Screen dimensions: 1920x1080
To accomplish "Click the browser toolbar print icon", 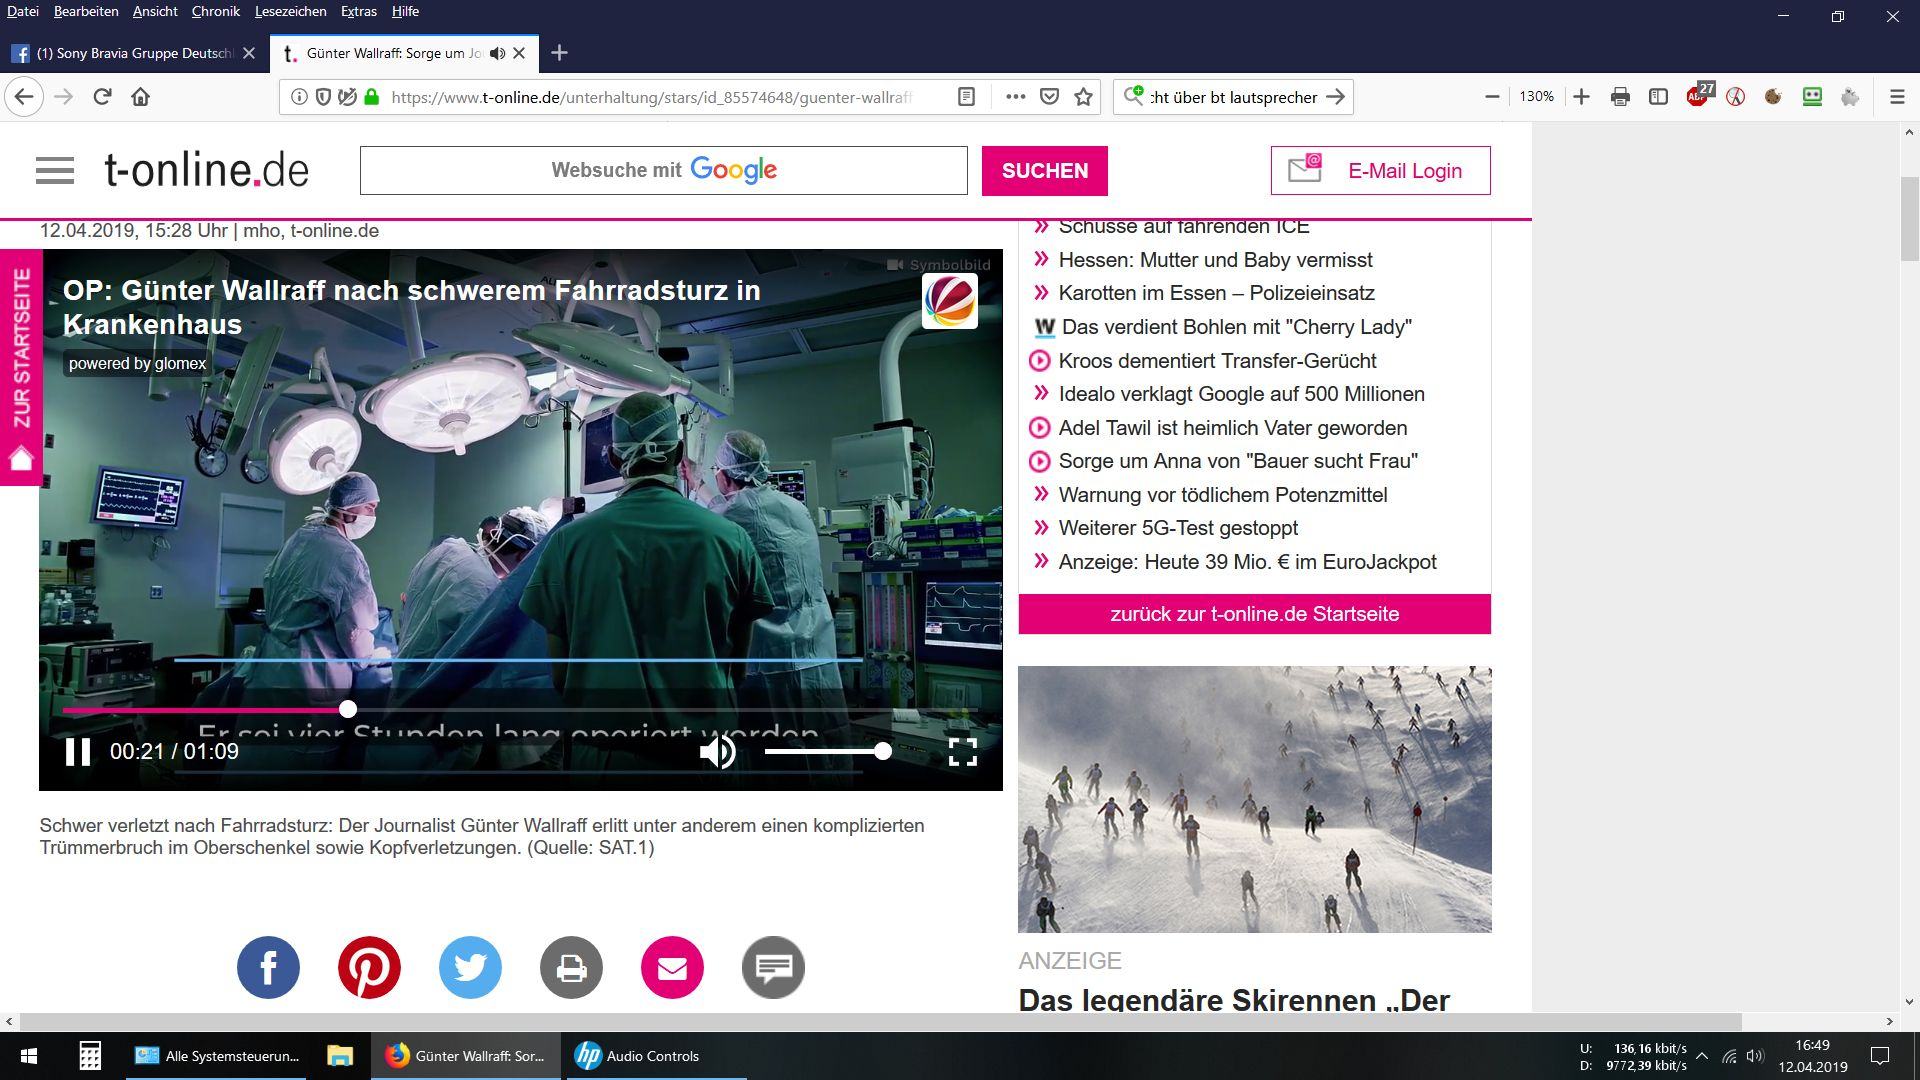I will coord(1620,97).
